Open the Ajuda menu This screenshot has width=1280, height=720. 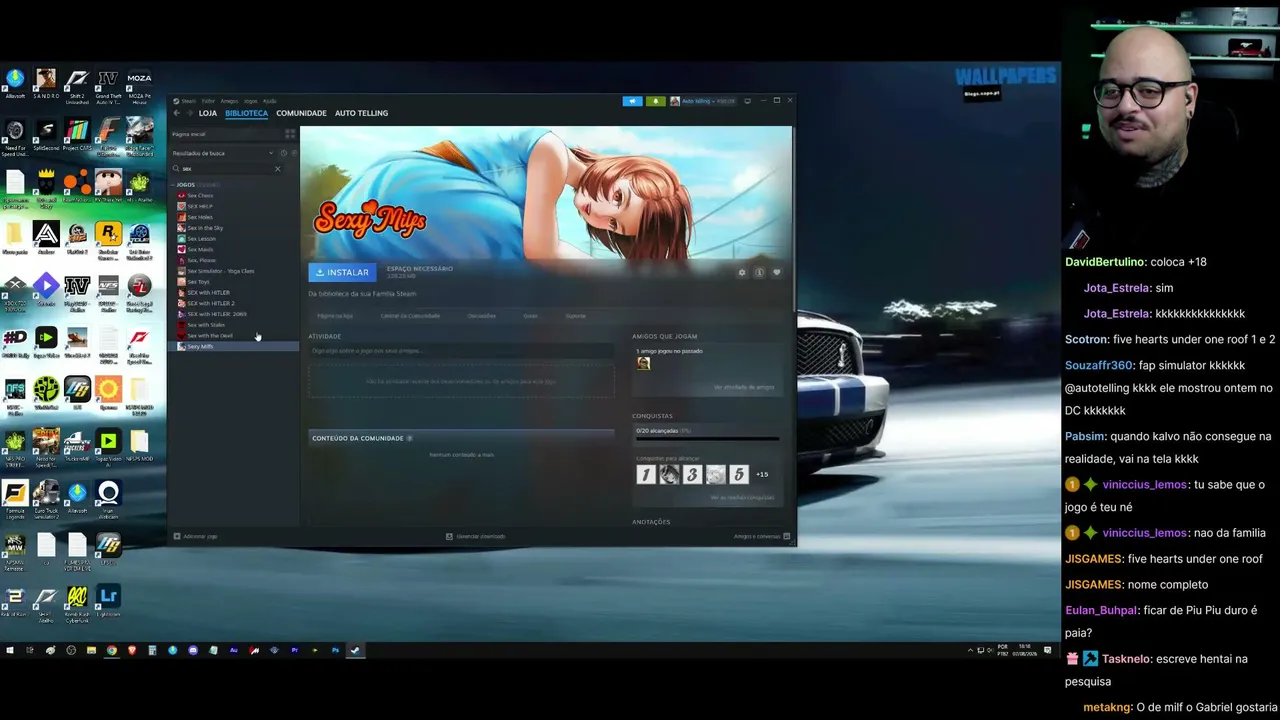[x=269, y=101]
